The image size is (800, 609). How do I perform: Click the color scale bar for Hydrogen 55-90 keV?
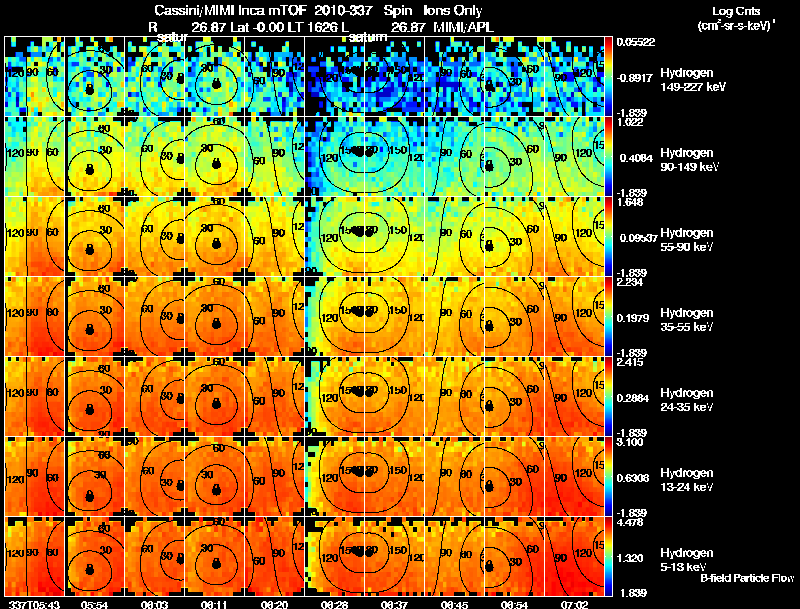(609, 237)
